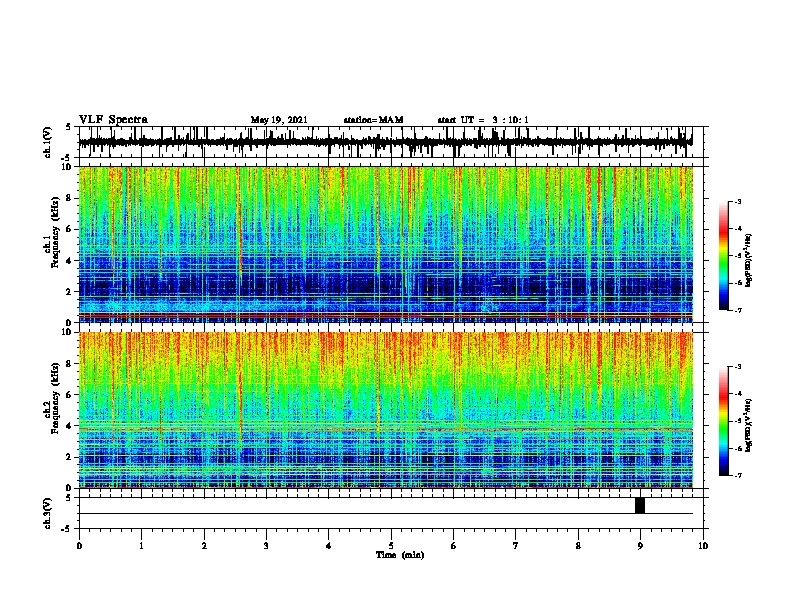The height and width of the screenshot is (612, 792).
Task: Click the "-7" label below ch.2 colorbar
Action: pos(737,475)
